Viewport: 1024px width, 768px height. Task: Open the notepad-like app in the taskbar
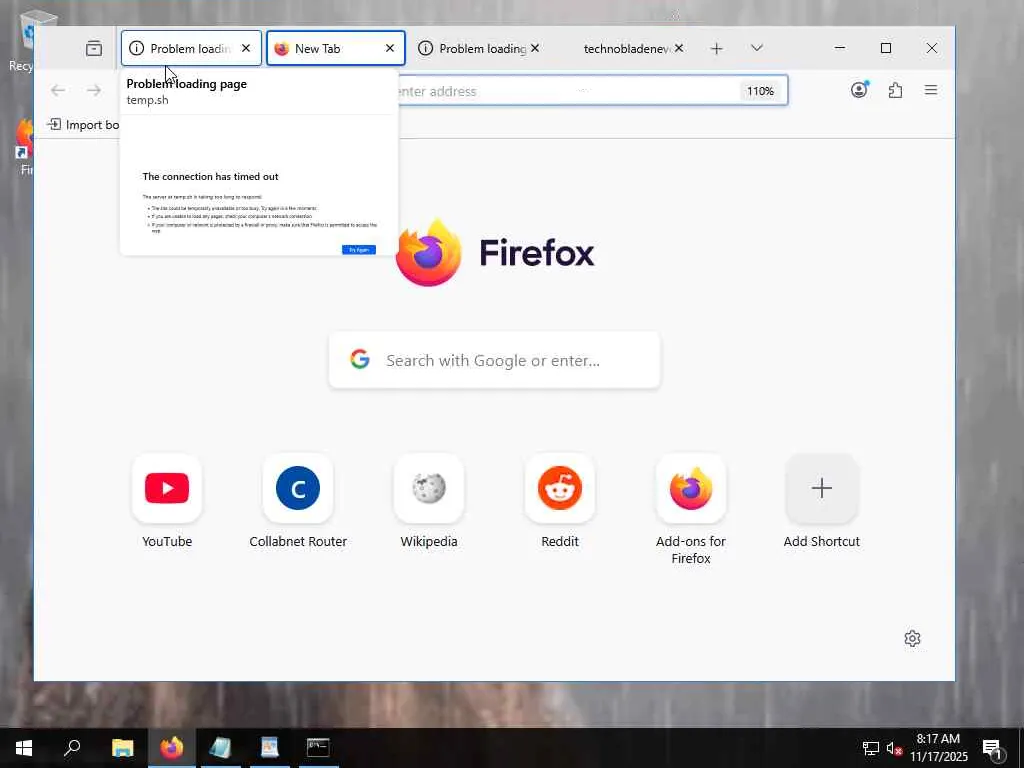pyautogui.click(x=220, y=748)
